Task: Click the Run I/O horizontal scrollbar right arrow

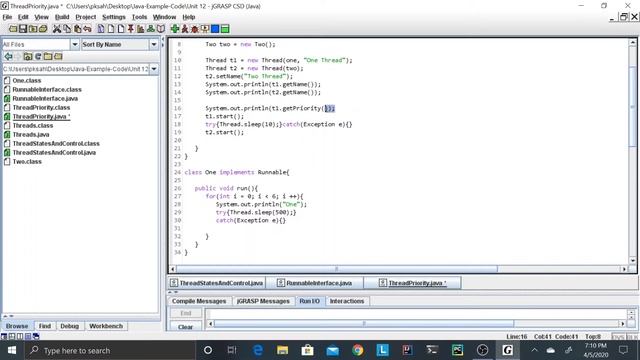Action: (x=622, y=324)
